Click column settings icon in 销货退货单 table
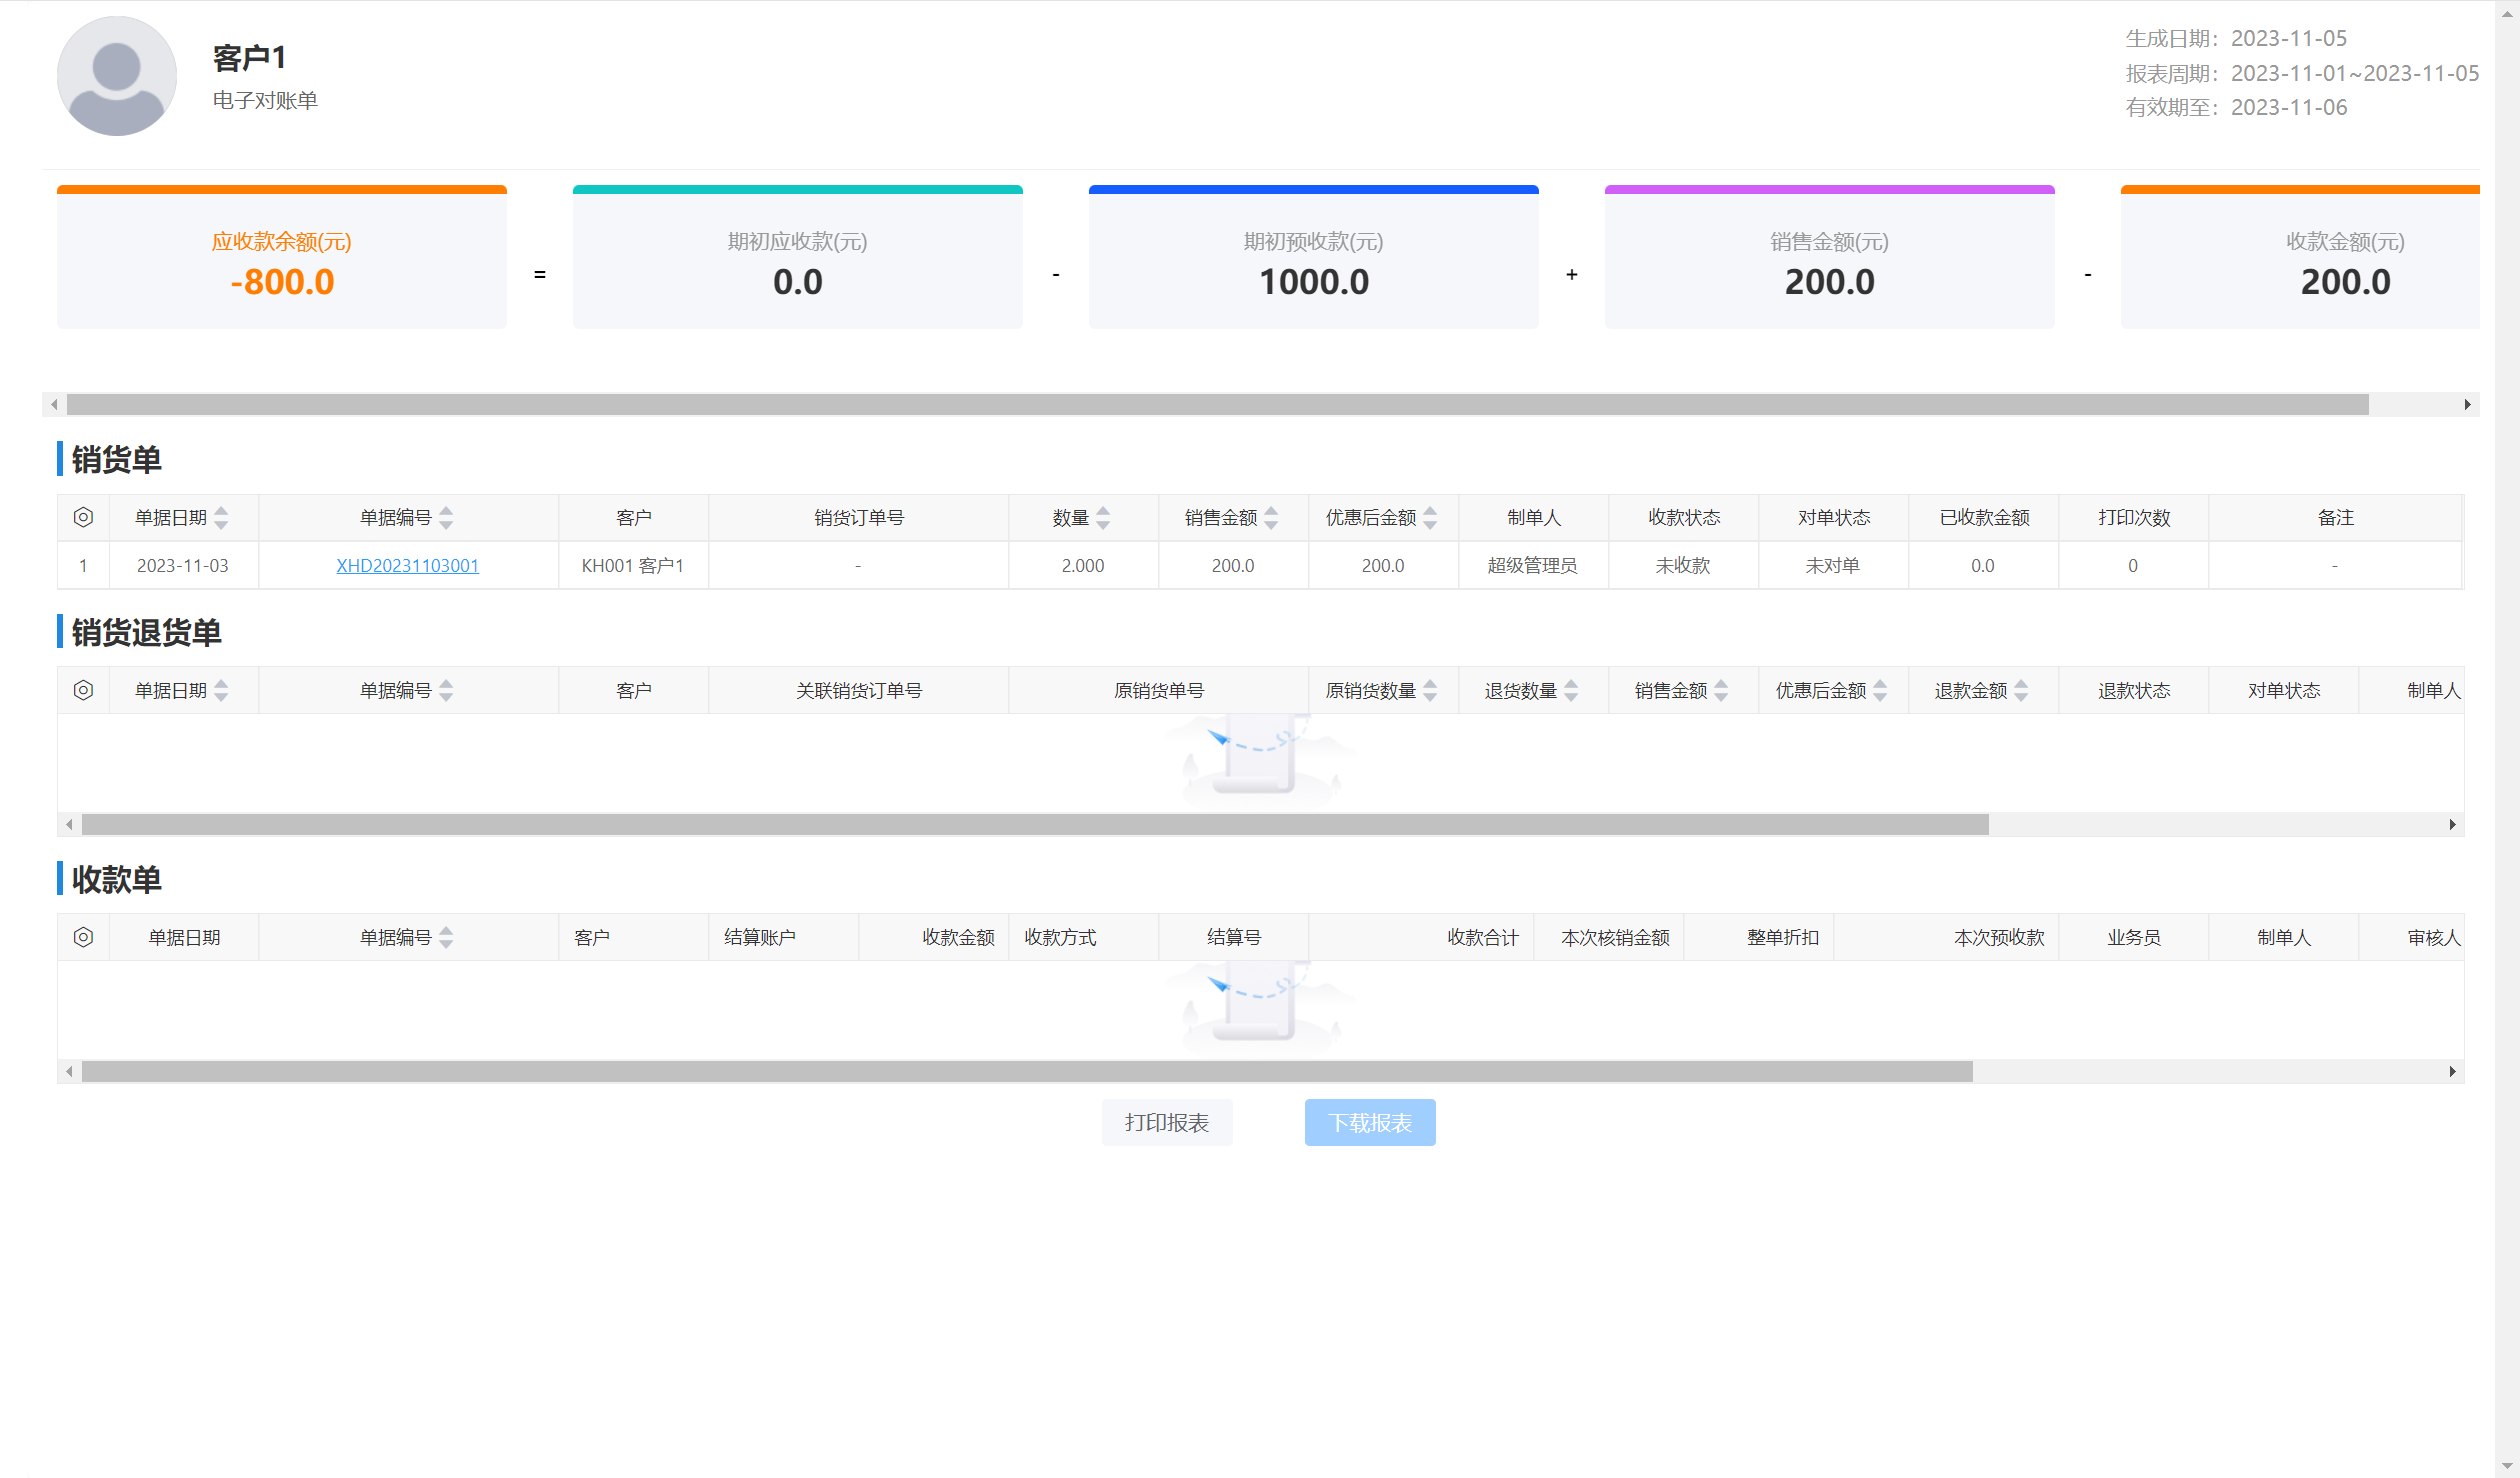This screenshot has width=2520, height=1478. 83,690
